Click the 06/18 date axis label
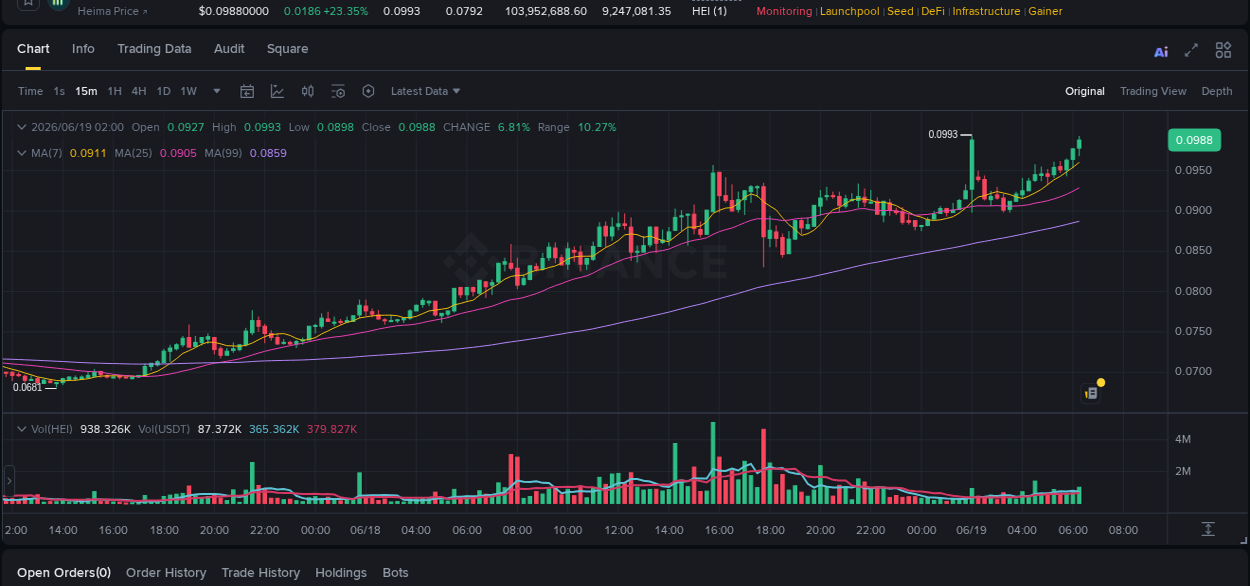The width and height of the screenshot is (1250, 586). 365,530
